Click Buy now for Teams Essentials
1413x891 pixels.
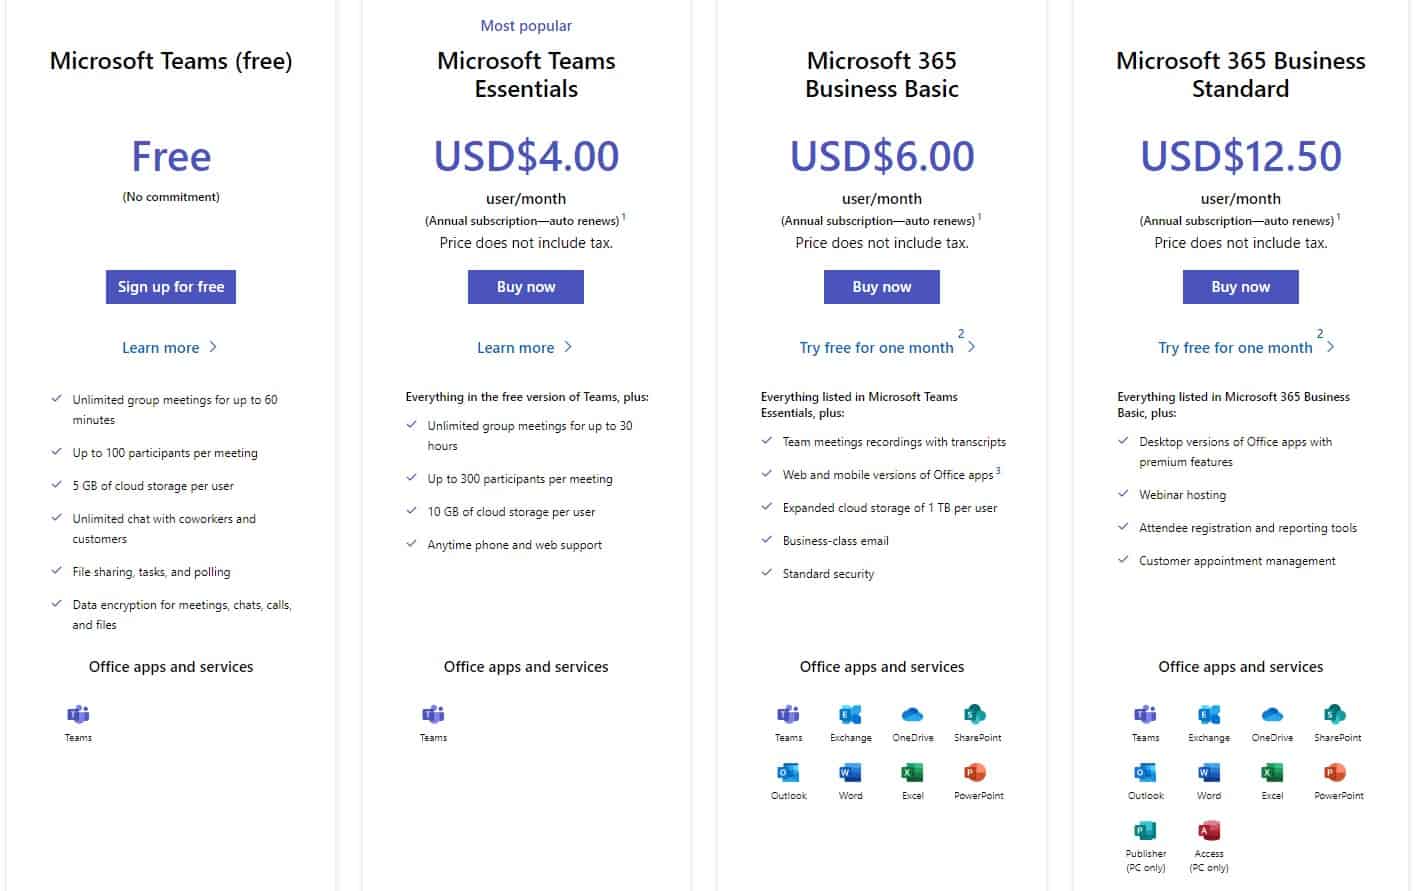pos(526,287)
